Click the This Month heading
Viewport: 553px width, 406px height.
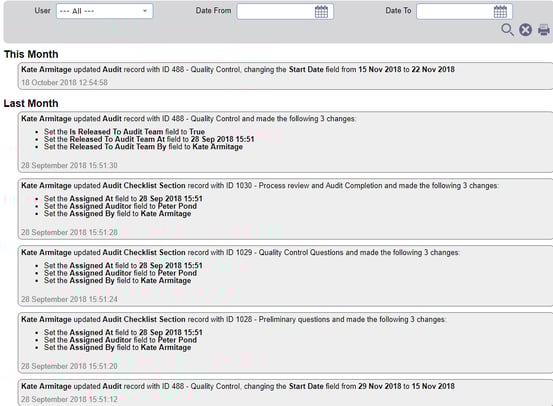click(x=31, y=54)
